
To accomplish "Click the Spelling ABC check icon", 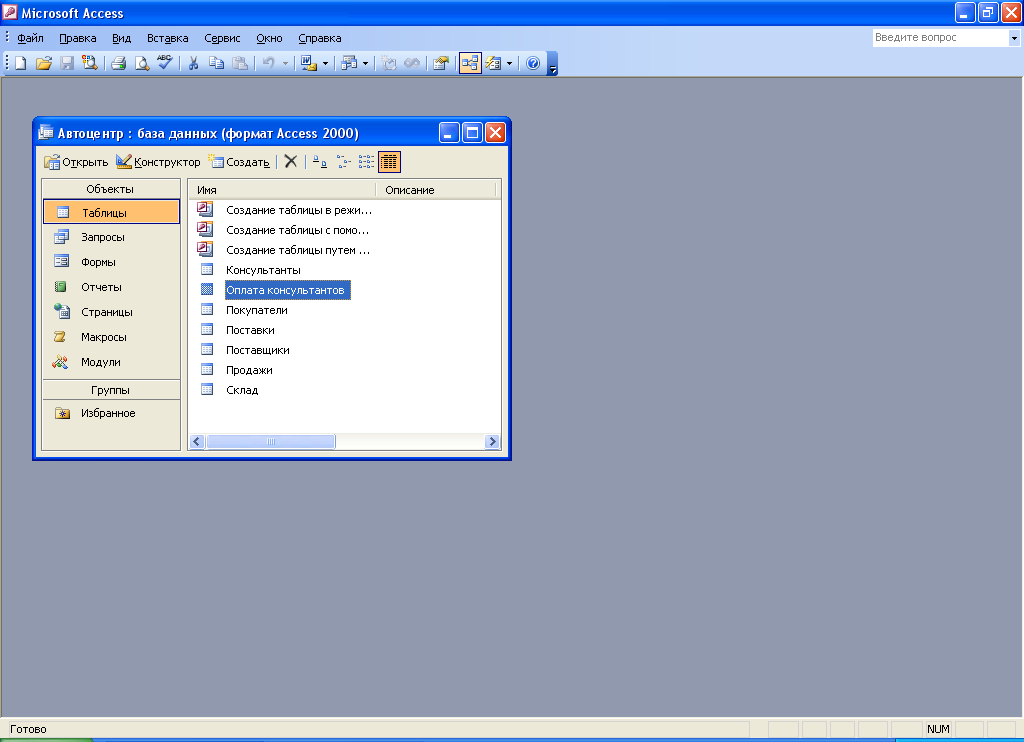I will click(x=165, y=63).
